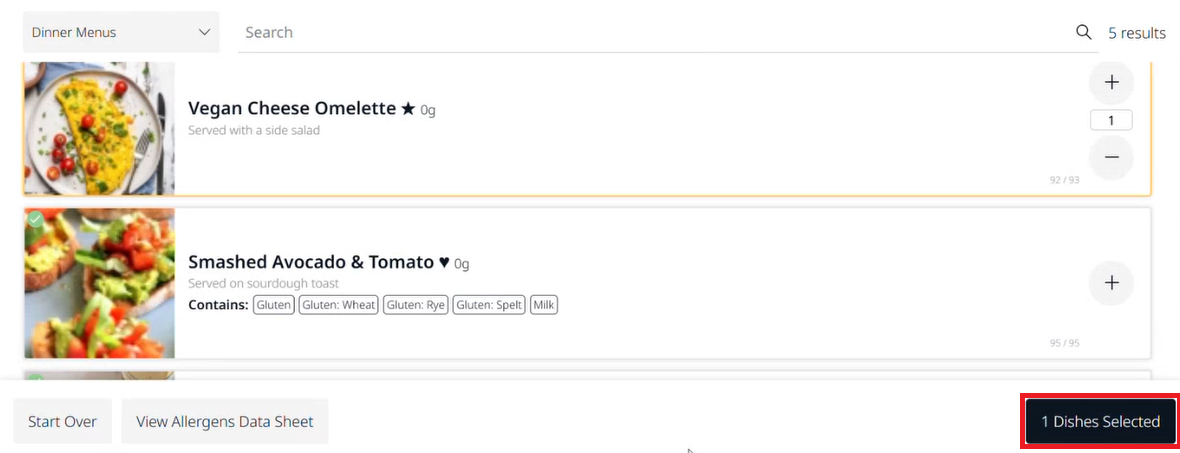Click the 5 results count label
Screen dimensions: 1180x453
click(x=1137, y=33)
